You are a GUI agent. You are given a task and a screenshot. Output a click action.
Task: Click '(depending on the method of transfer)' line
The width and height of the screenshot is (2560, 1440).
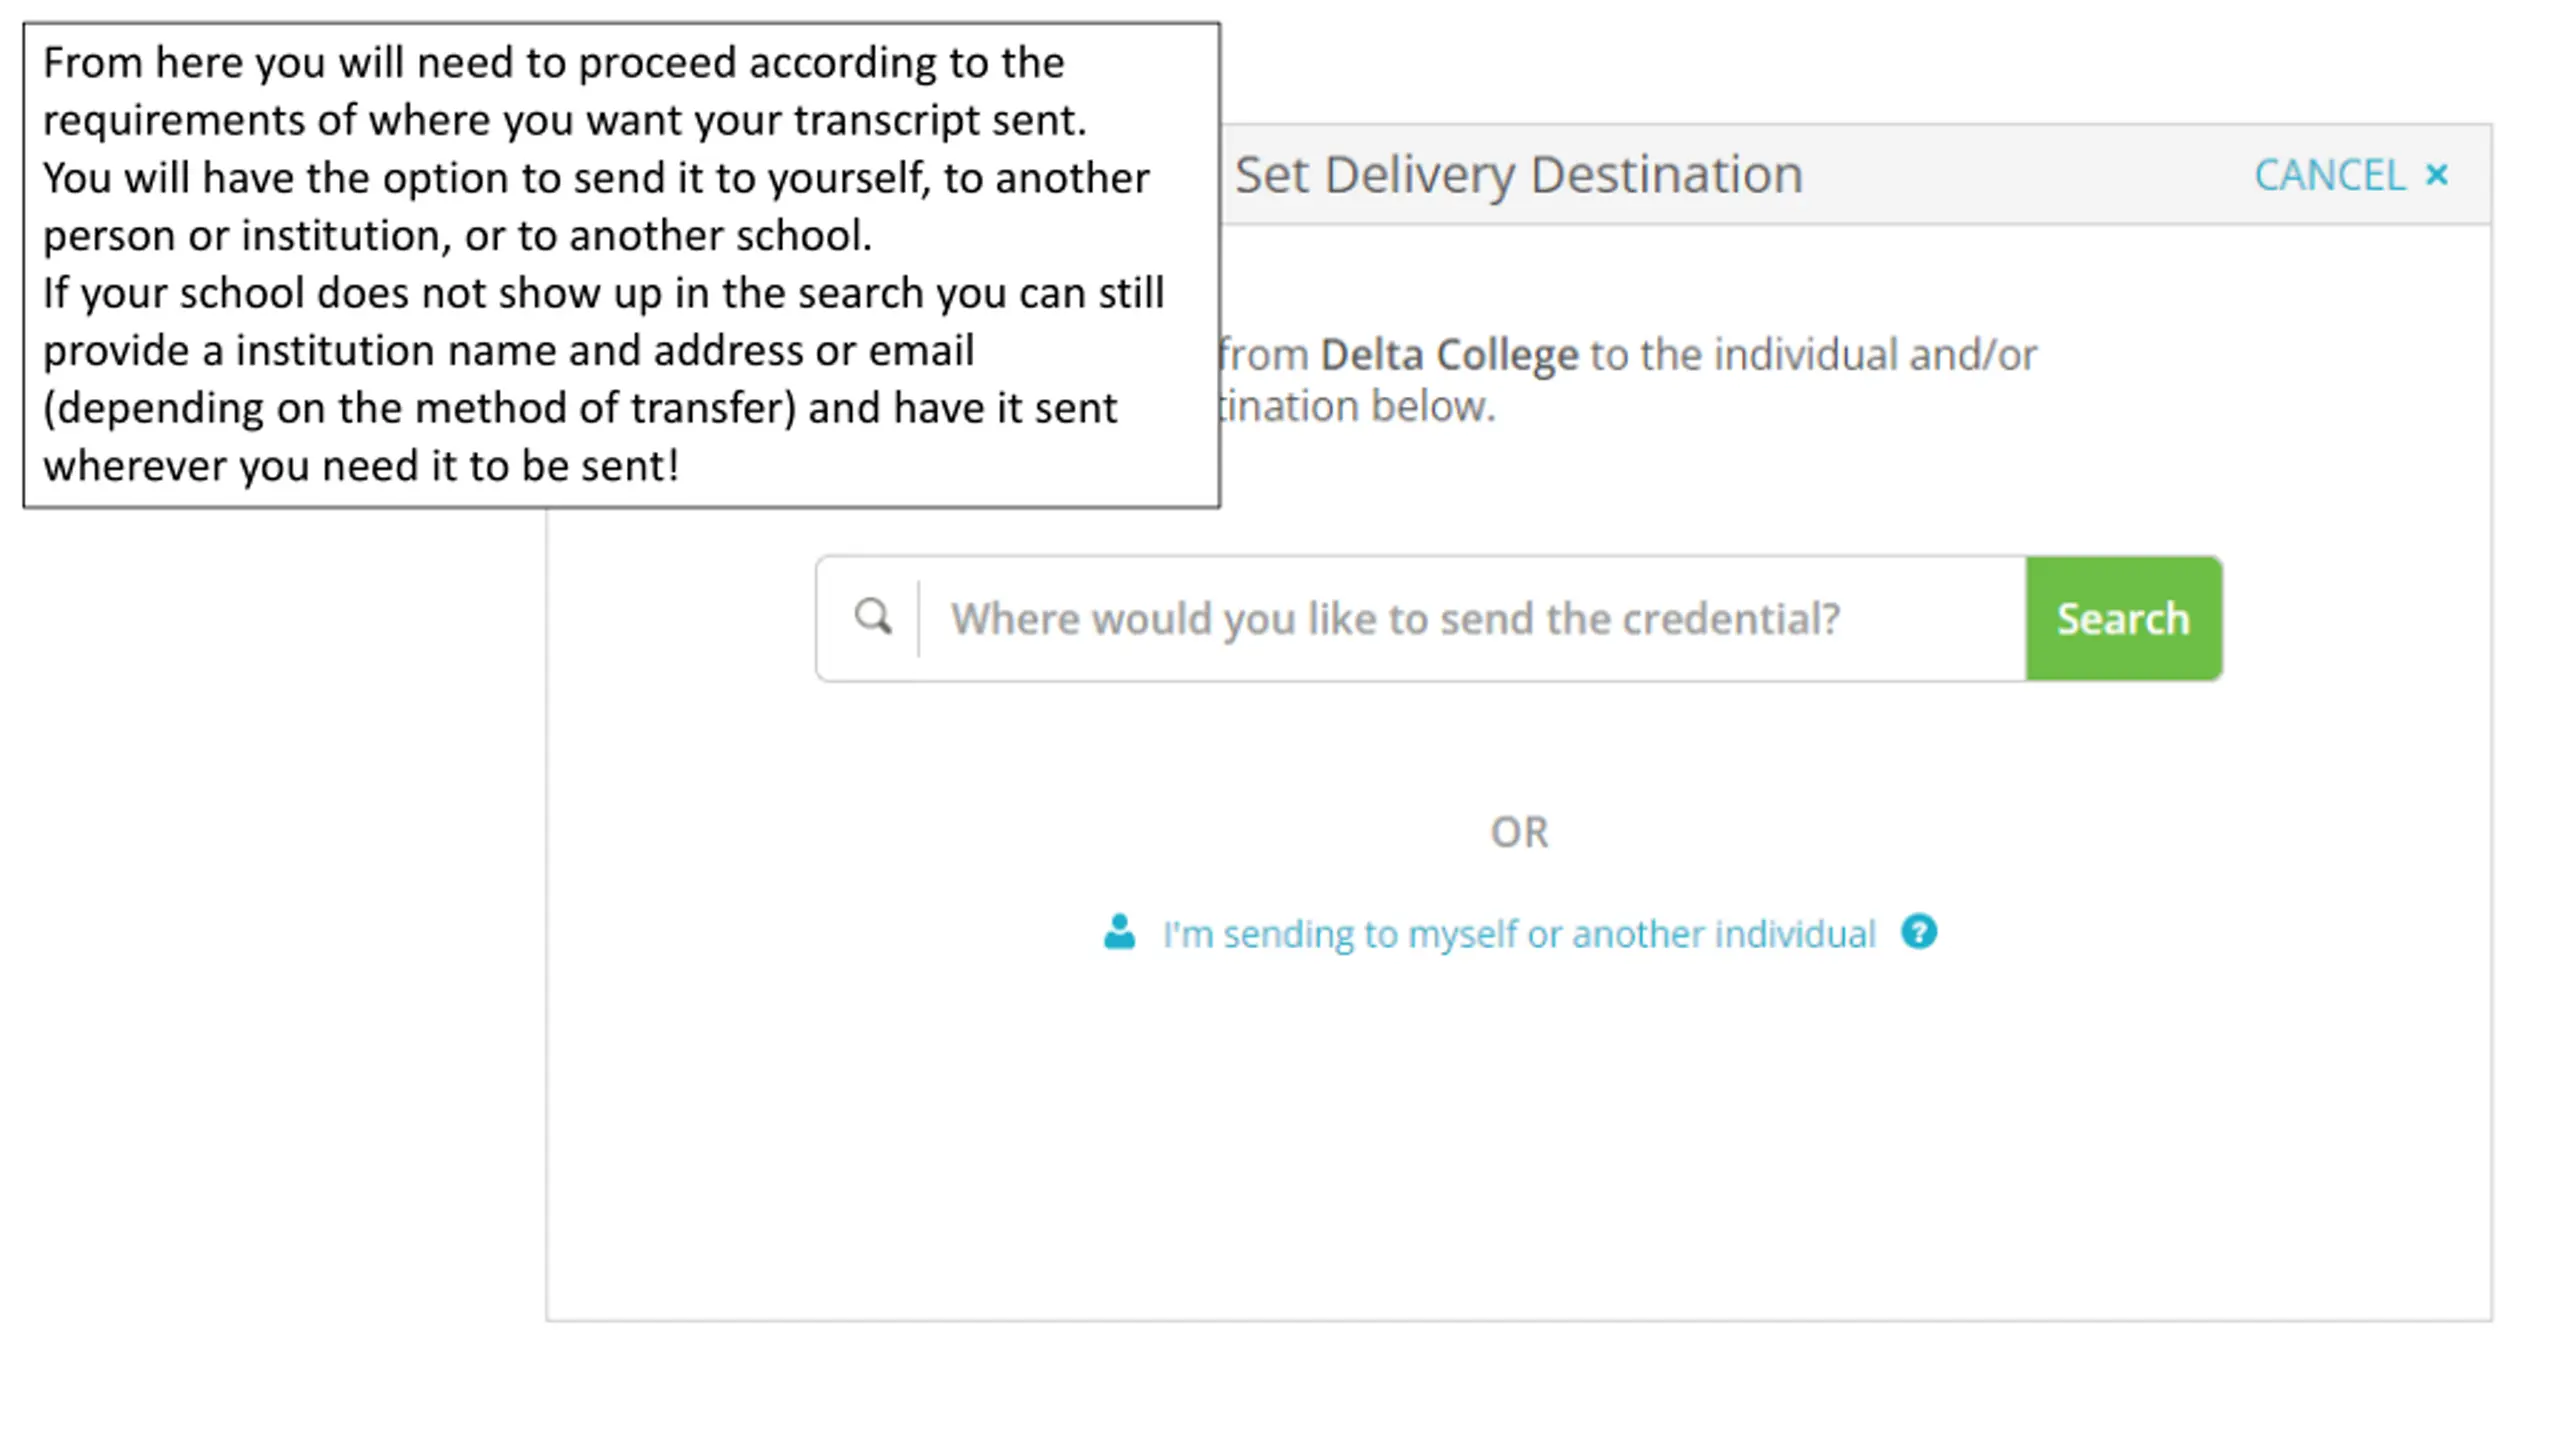580,408
